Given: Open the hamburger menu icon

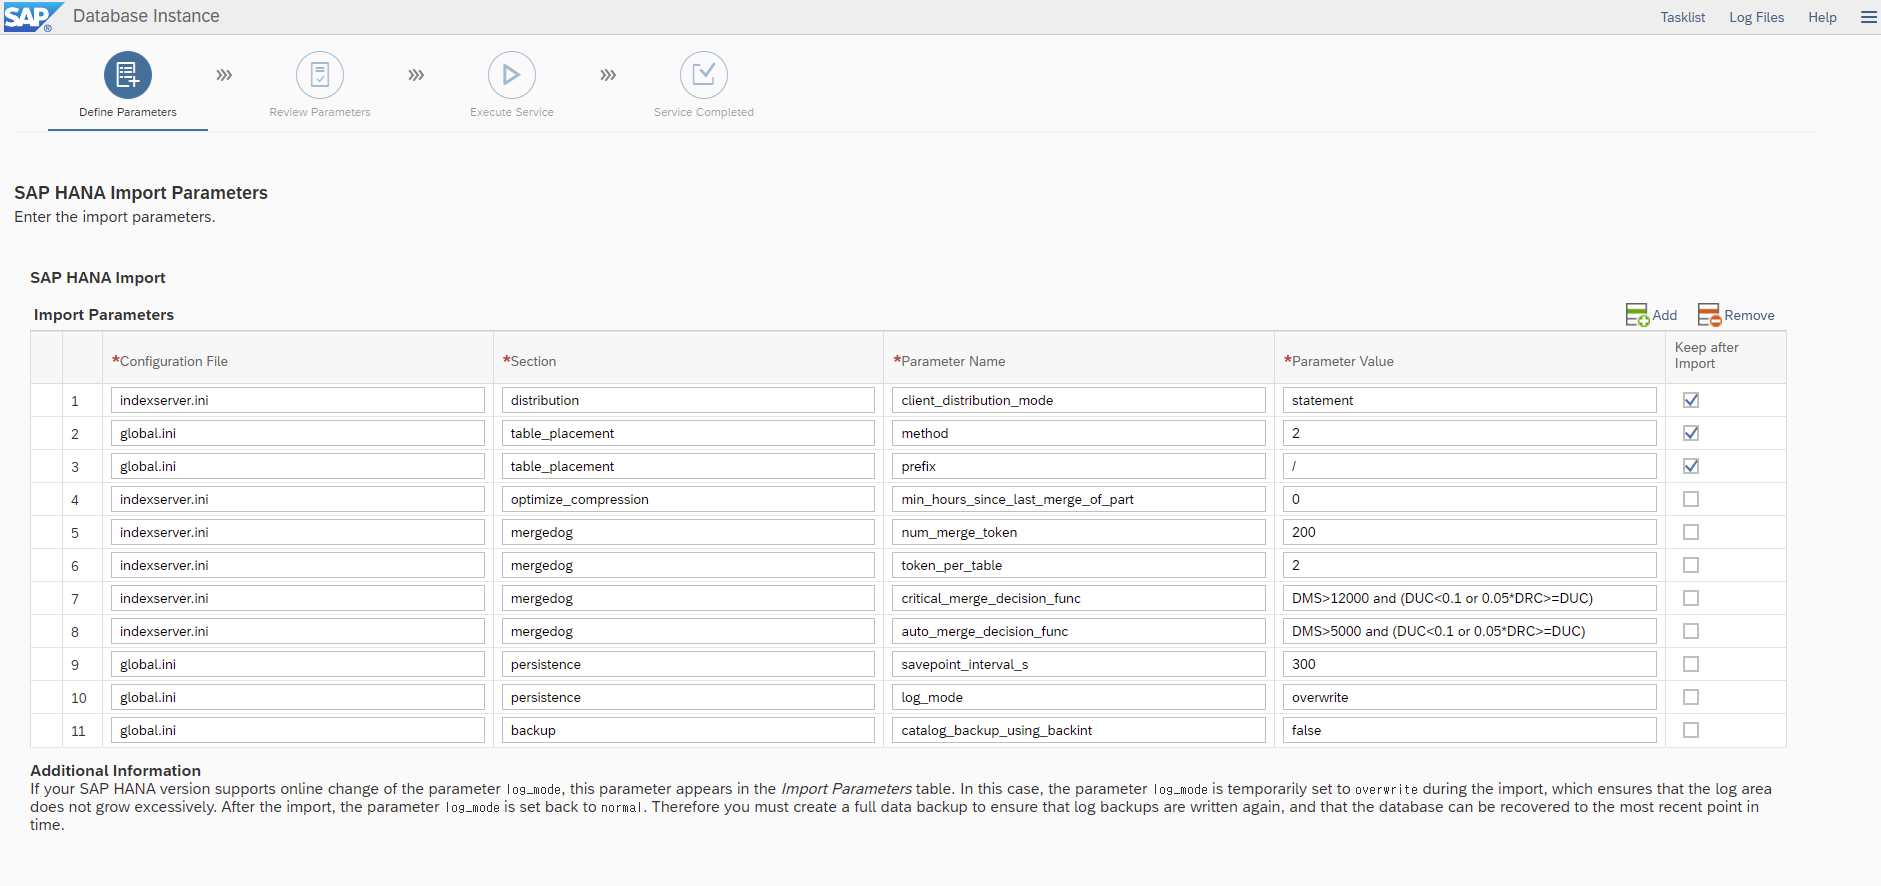Looking at the screenshot, I should coord(1868,17).
